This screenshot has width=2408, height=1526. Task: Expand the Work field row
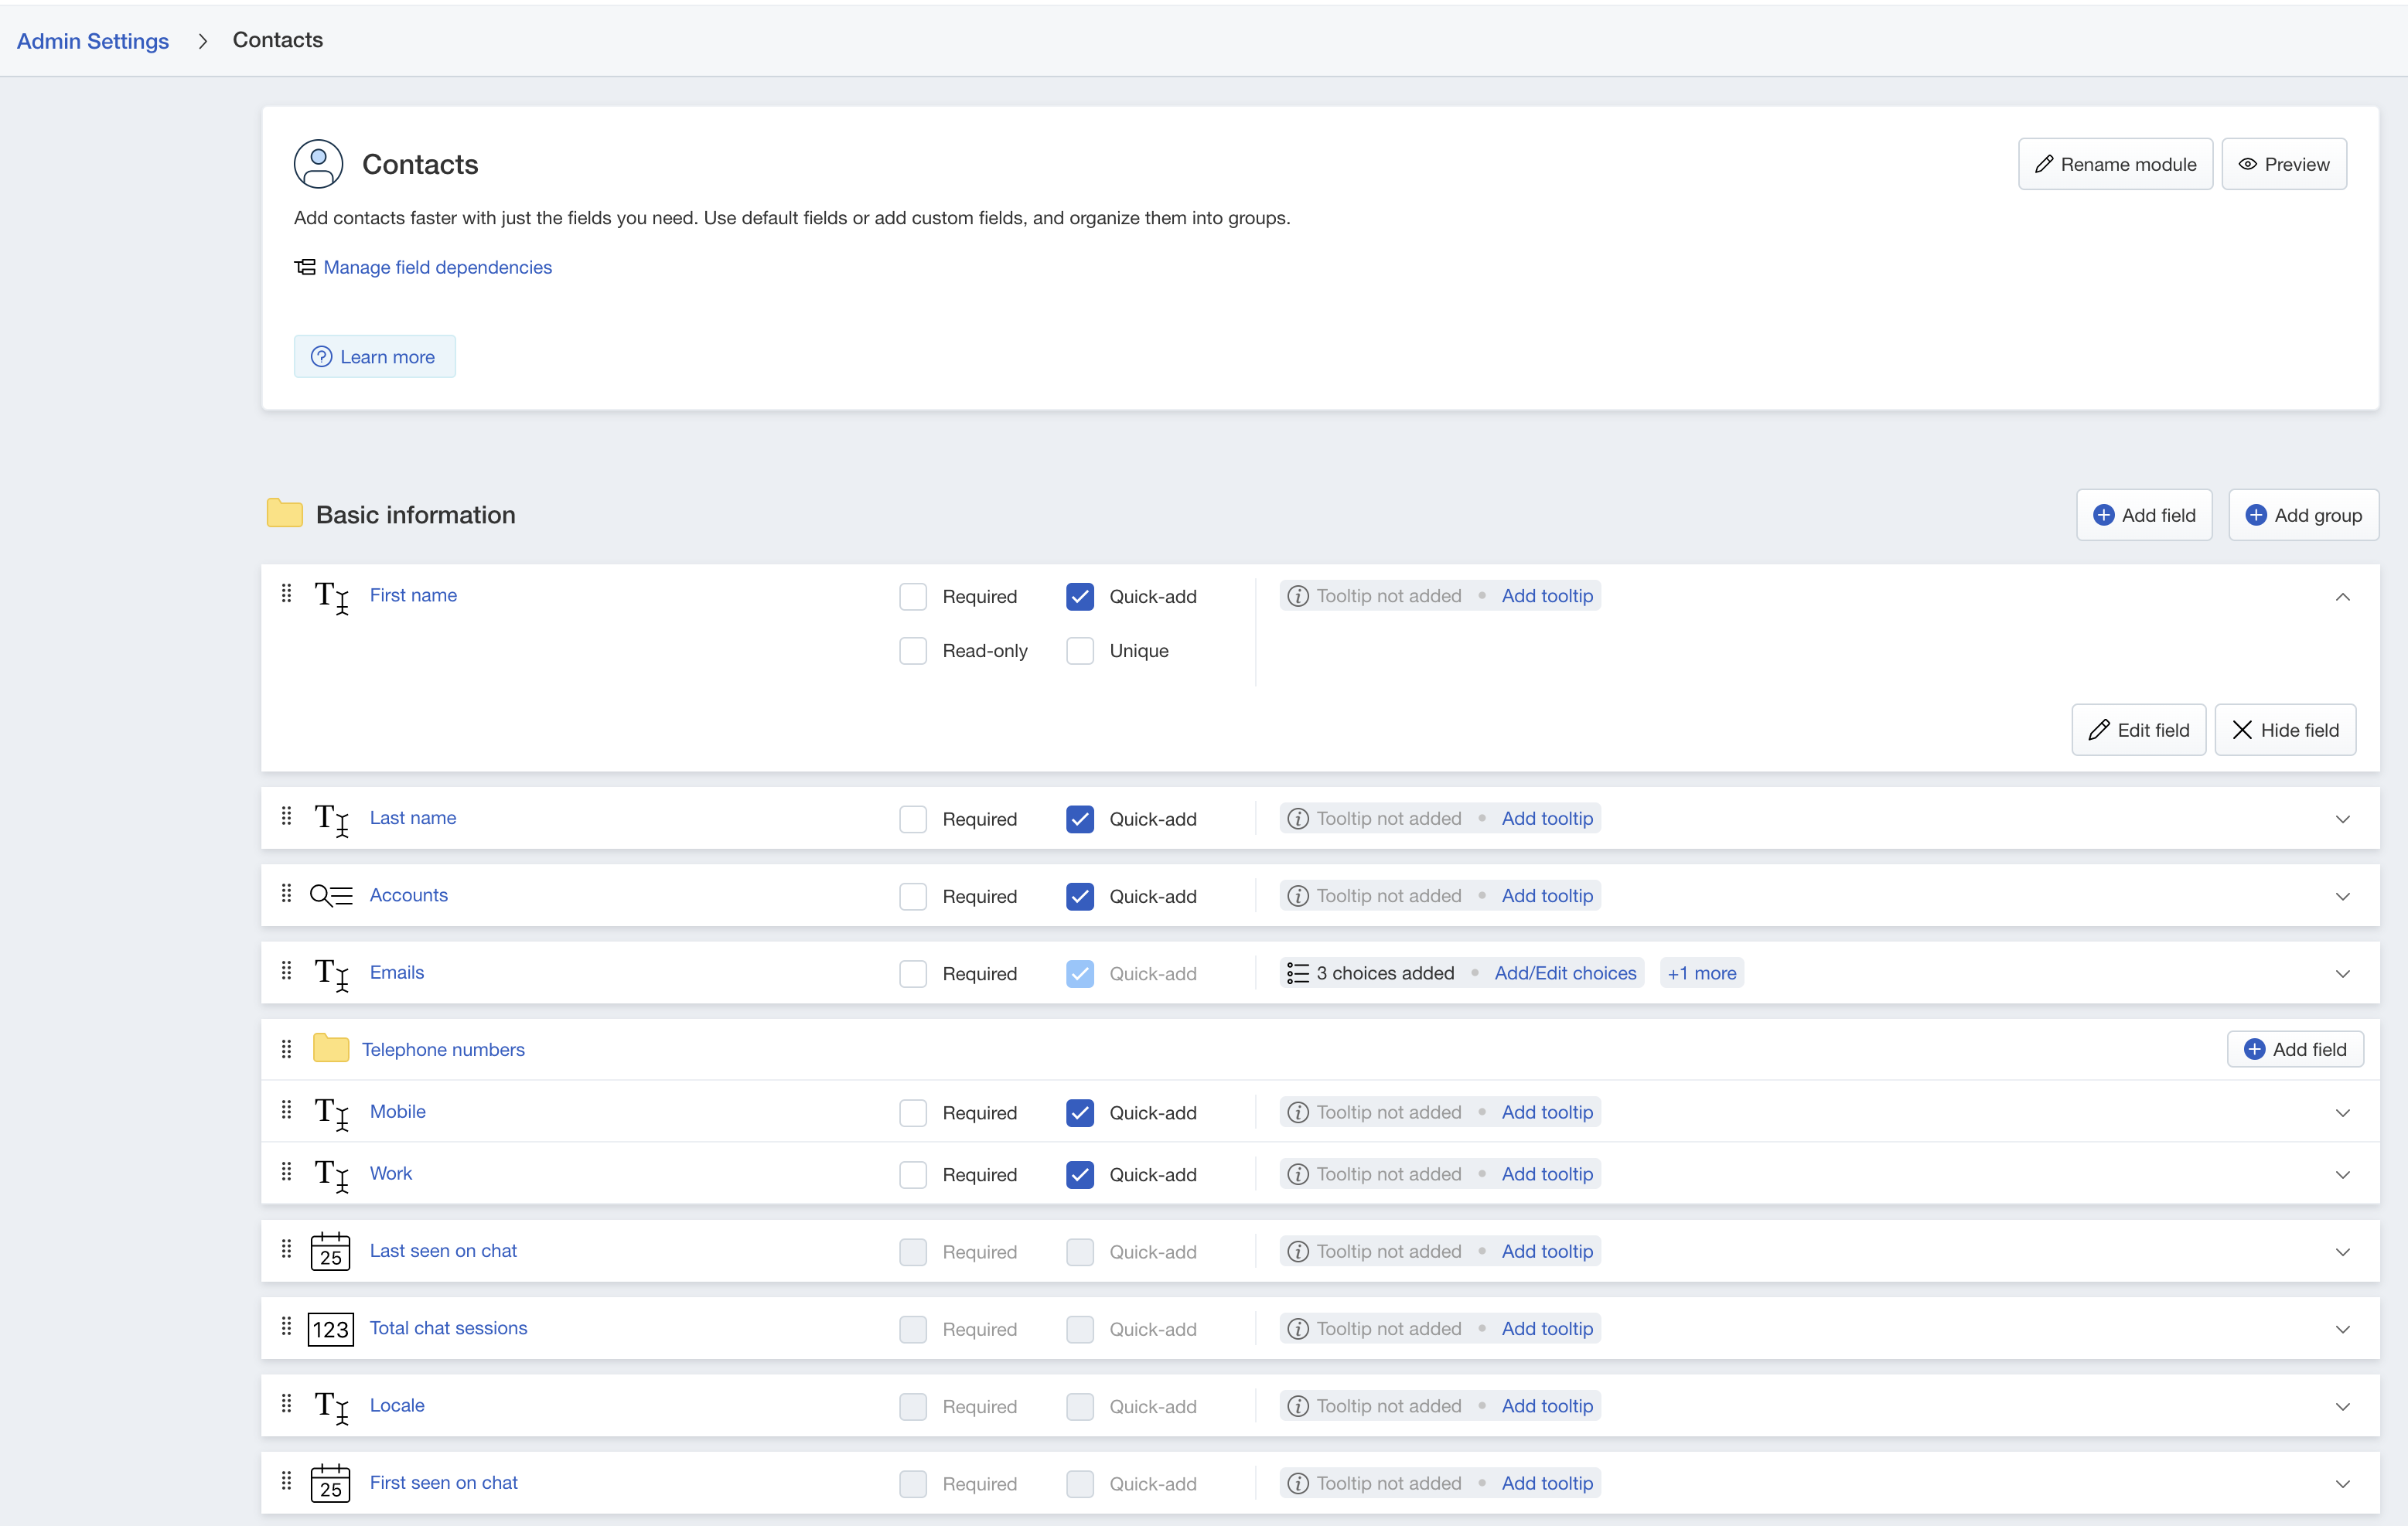tap(2343, 1175)
